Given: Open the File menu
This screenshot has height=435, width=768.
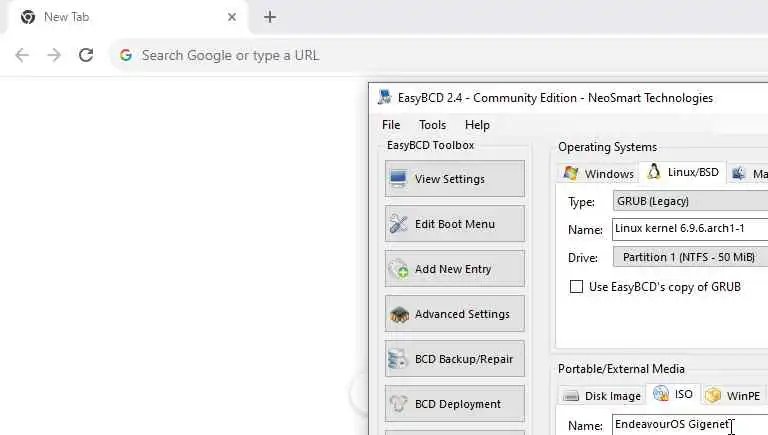Looking at the screenshot, I should pyautogui.click(x=391, y=125).
